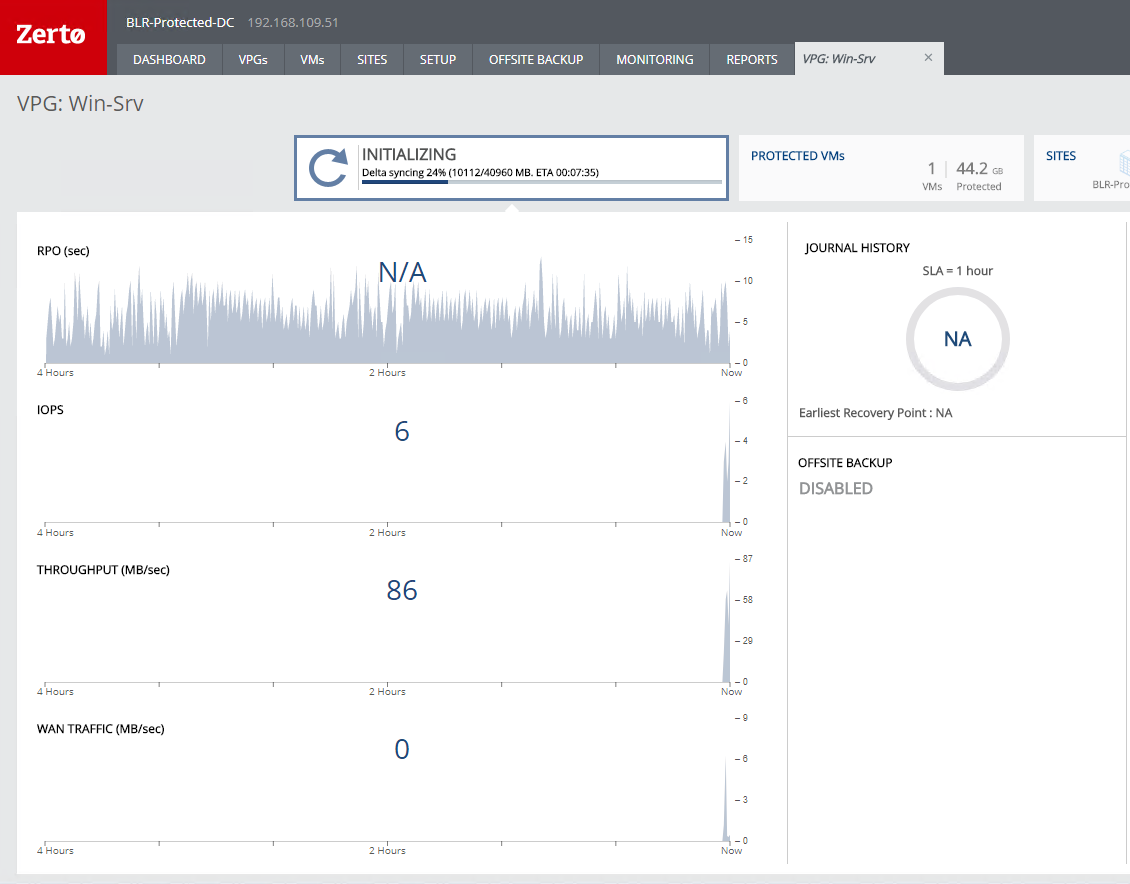The width and height of the screenshot is (1130, 884).
Task: Open the Dashboard tab
Action: pos(169,60)
